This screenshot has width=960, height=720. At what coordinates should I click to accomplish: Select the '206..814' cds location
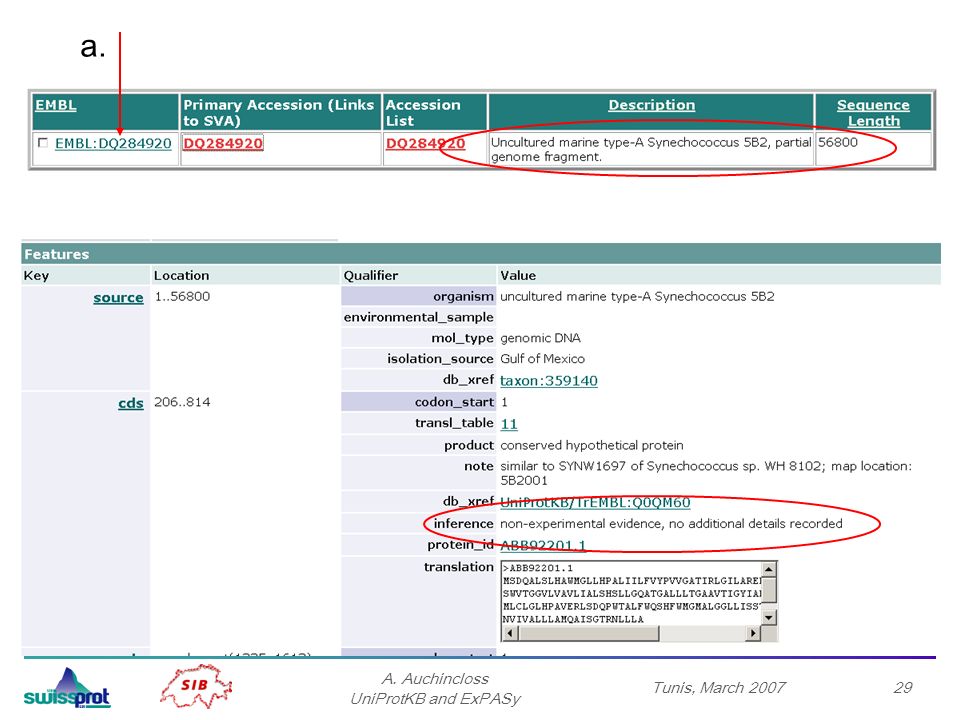(182, 402)
